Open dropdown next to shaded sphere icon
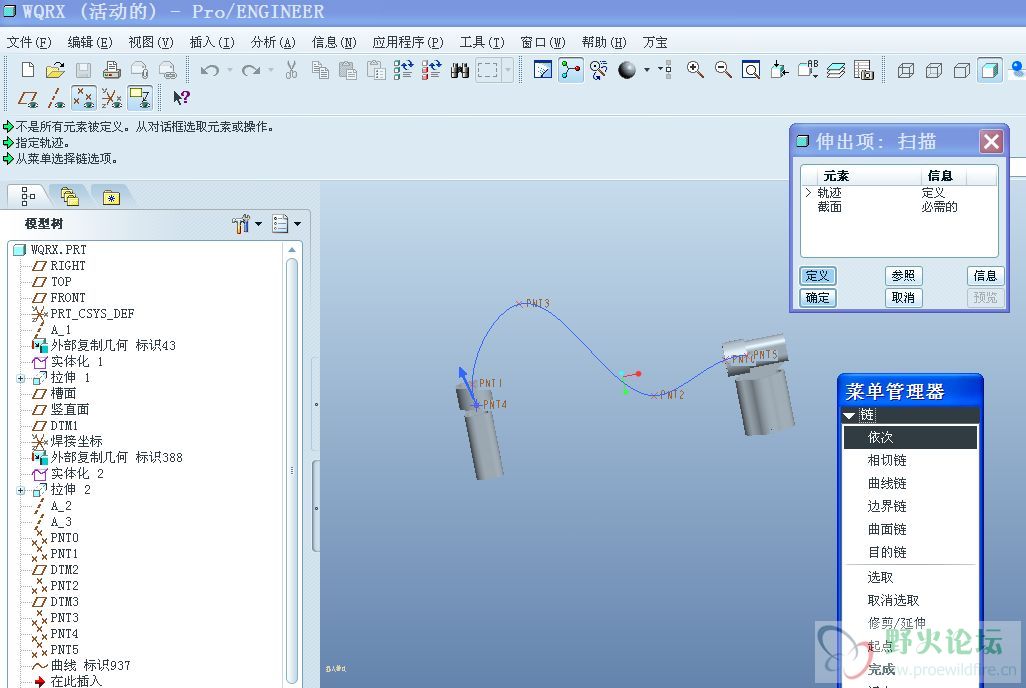Image resolution: width=1026 pixels, height=688 pixels. [x=646, y=69]
